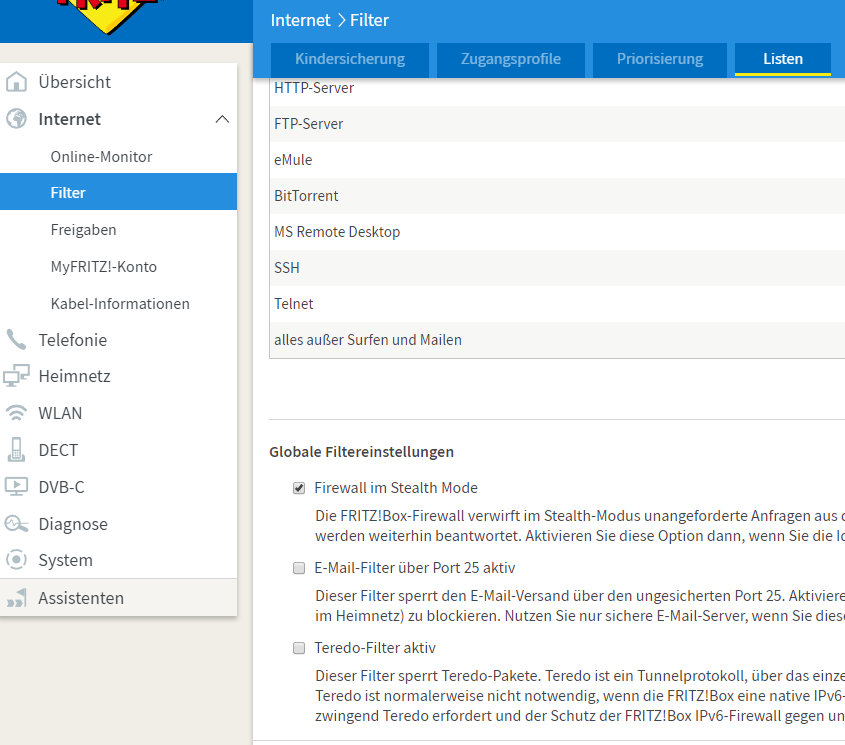Image resolution: width=845 pixels, height=745 pixels.
Task: Open the Diagnose menu label
Action: 73,524
